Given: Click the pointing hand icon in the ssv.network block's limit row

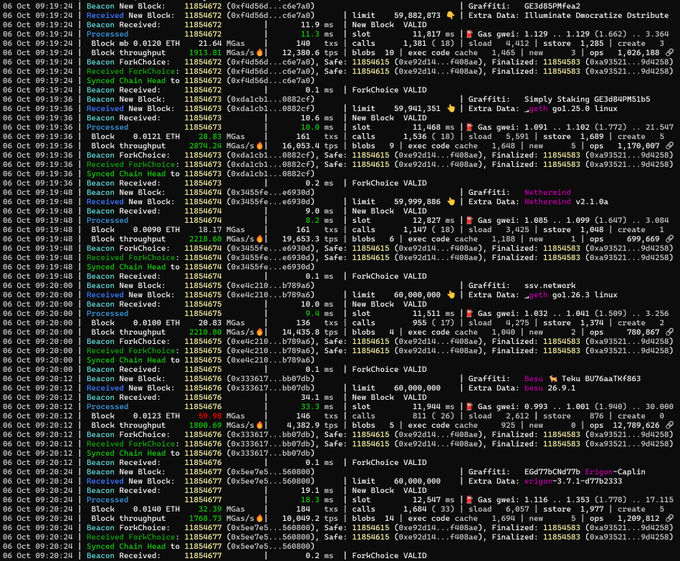Looking at the screenshot, I should (451, 295).
